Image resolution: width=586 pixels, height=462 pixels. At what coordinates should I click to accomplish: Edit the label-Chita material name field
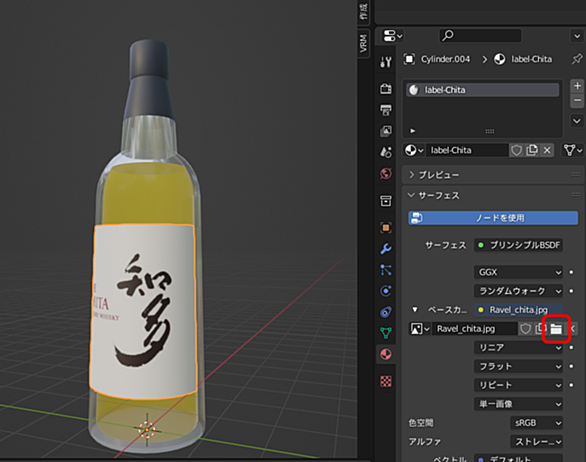pos(466,150)
